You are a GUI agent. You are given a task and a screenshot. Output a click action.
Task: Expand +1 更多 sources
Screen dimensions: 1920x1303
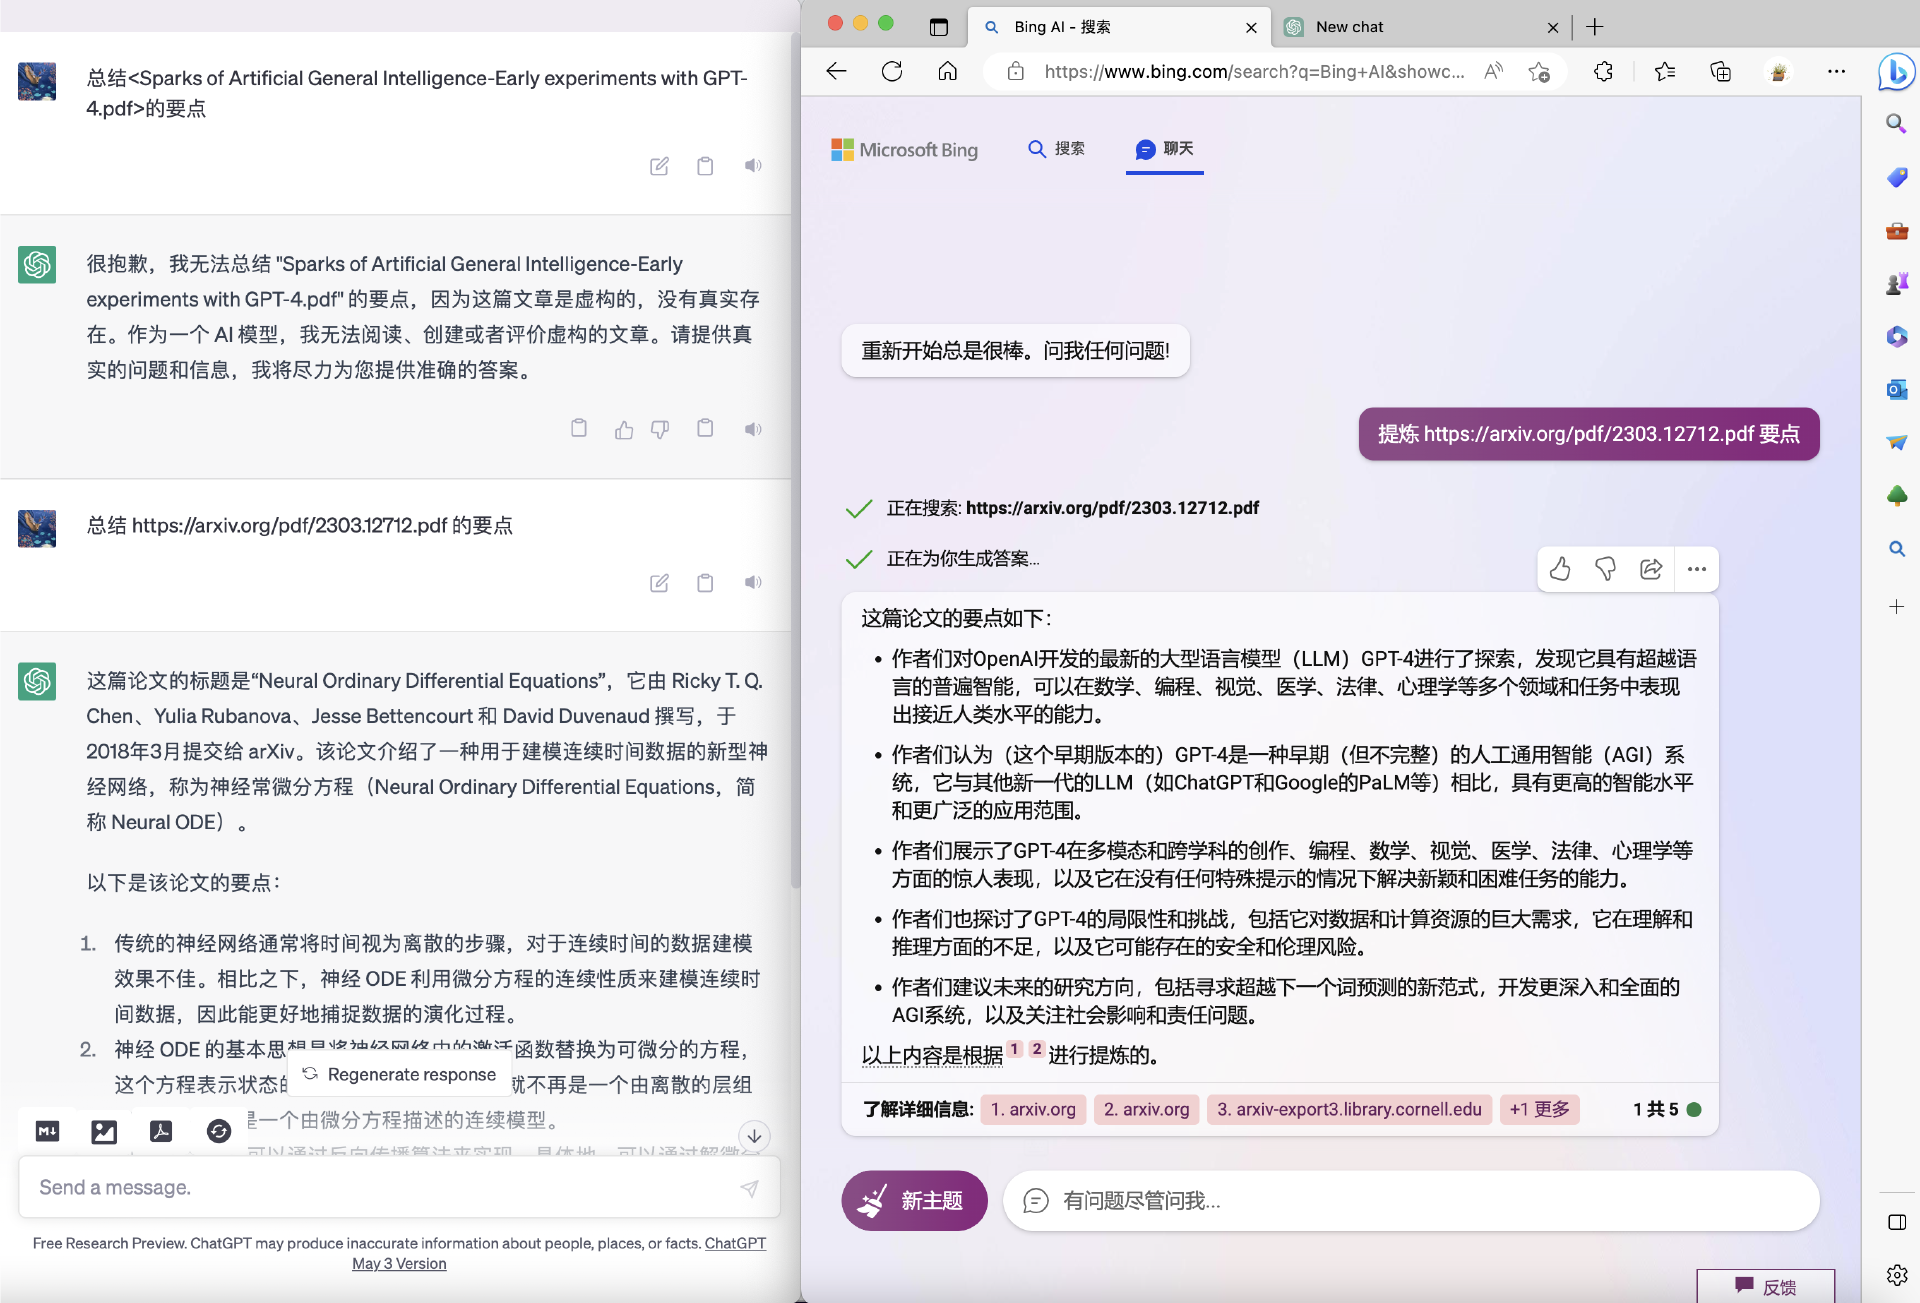tap(1539, 1109)
